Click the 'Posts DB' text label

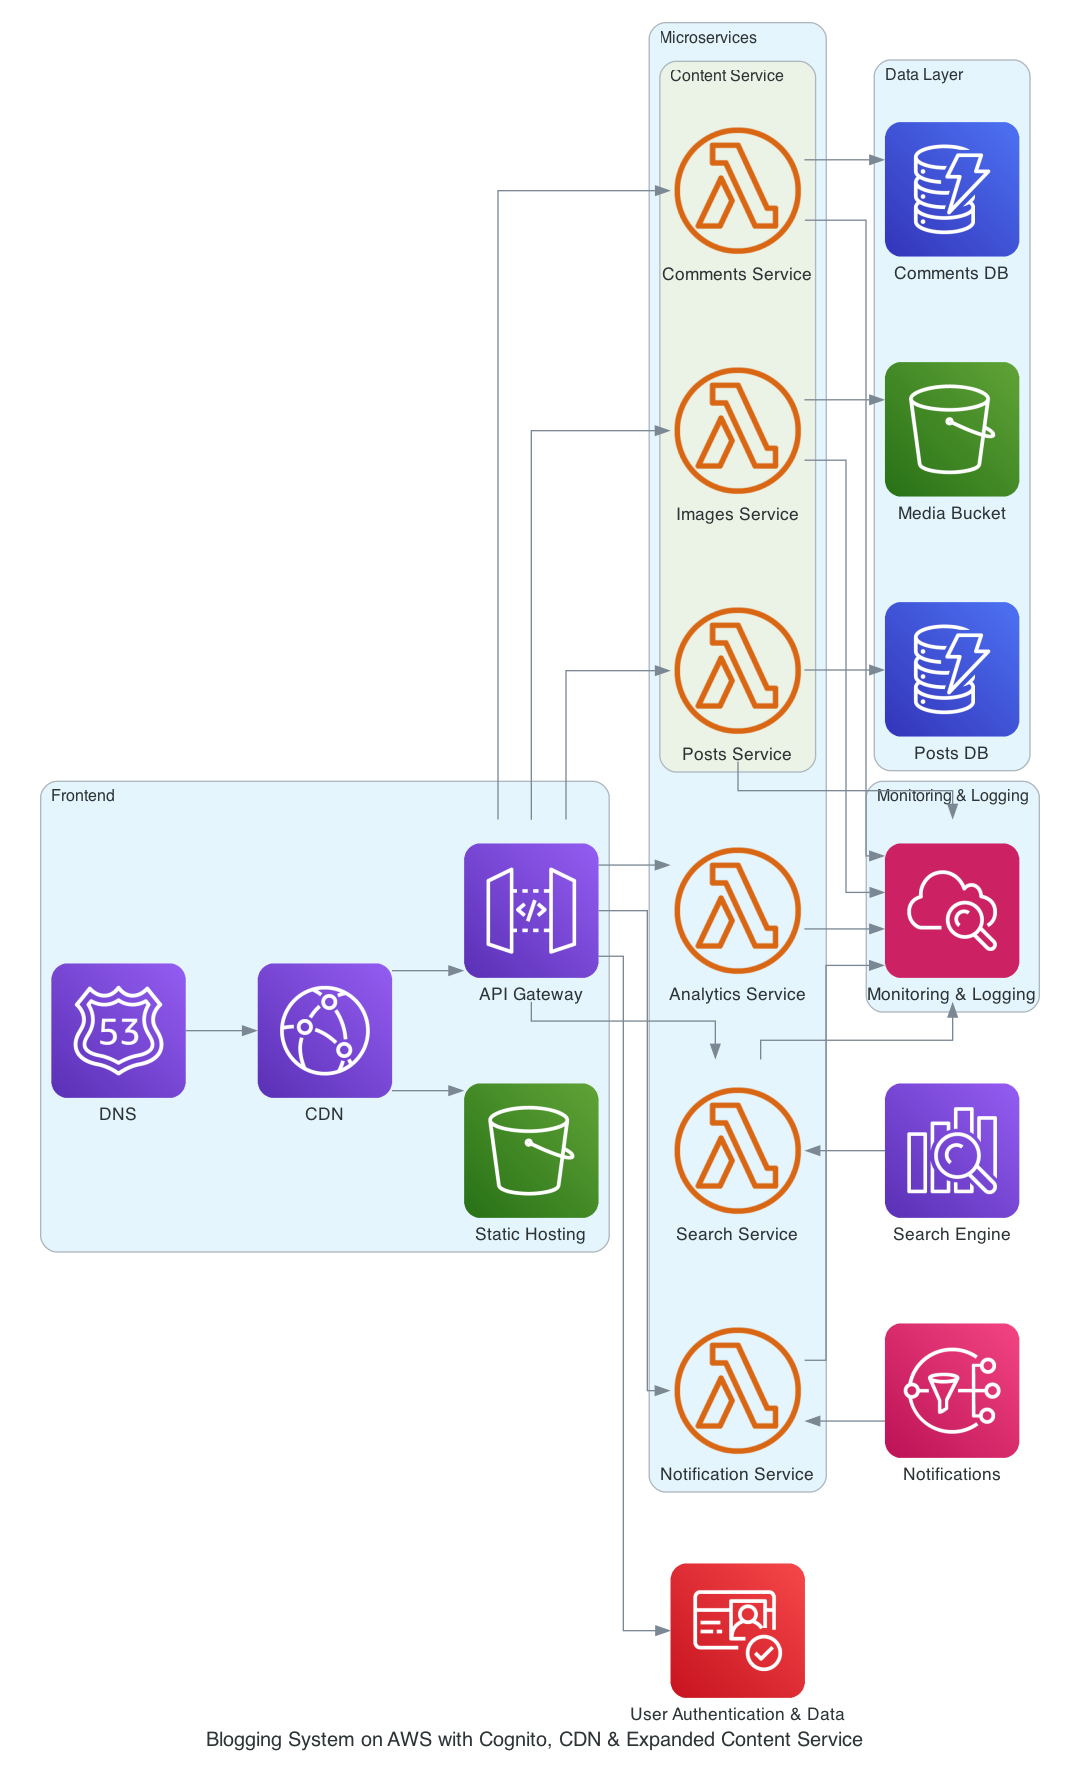pyautogui.click(x=951, y=753)
